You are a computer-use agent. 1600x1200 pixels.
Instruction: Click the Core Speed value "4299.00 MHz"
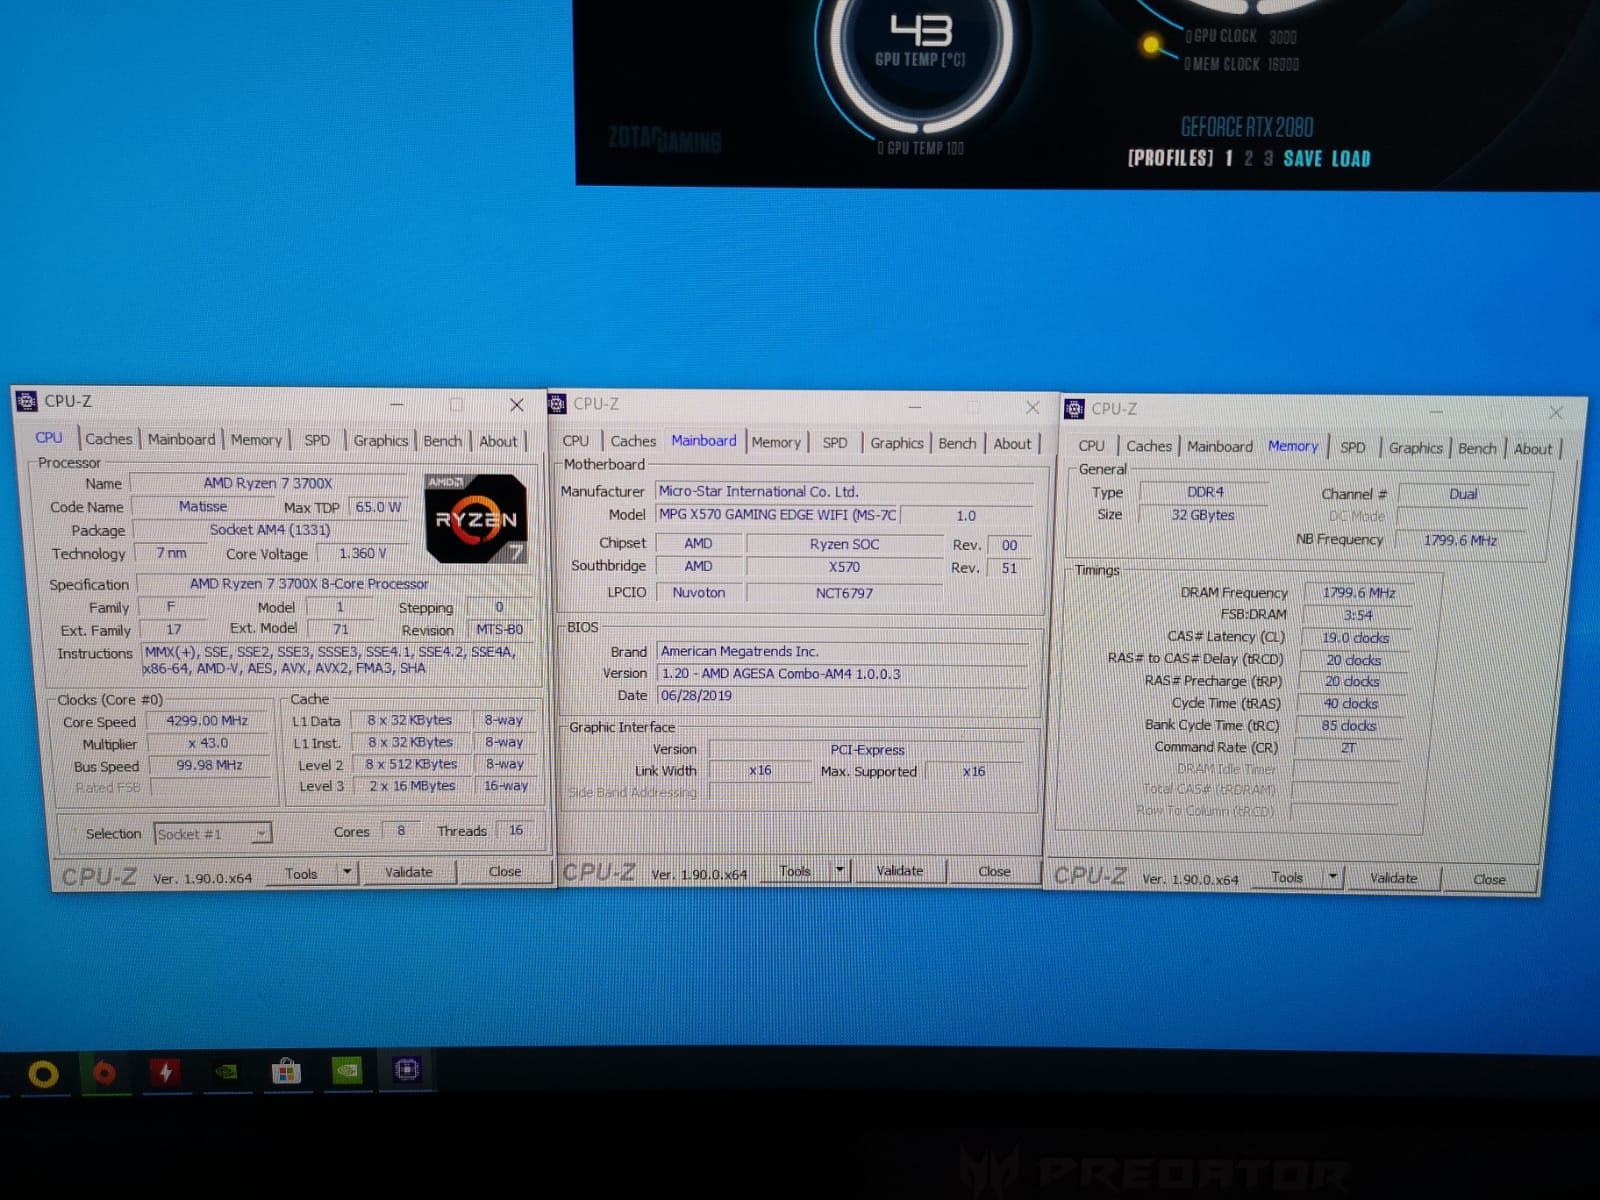[207, 720]
